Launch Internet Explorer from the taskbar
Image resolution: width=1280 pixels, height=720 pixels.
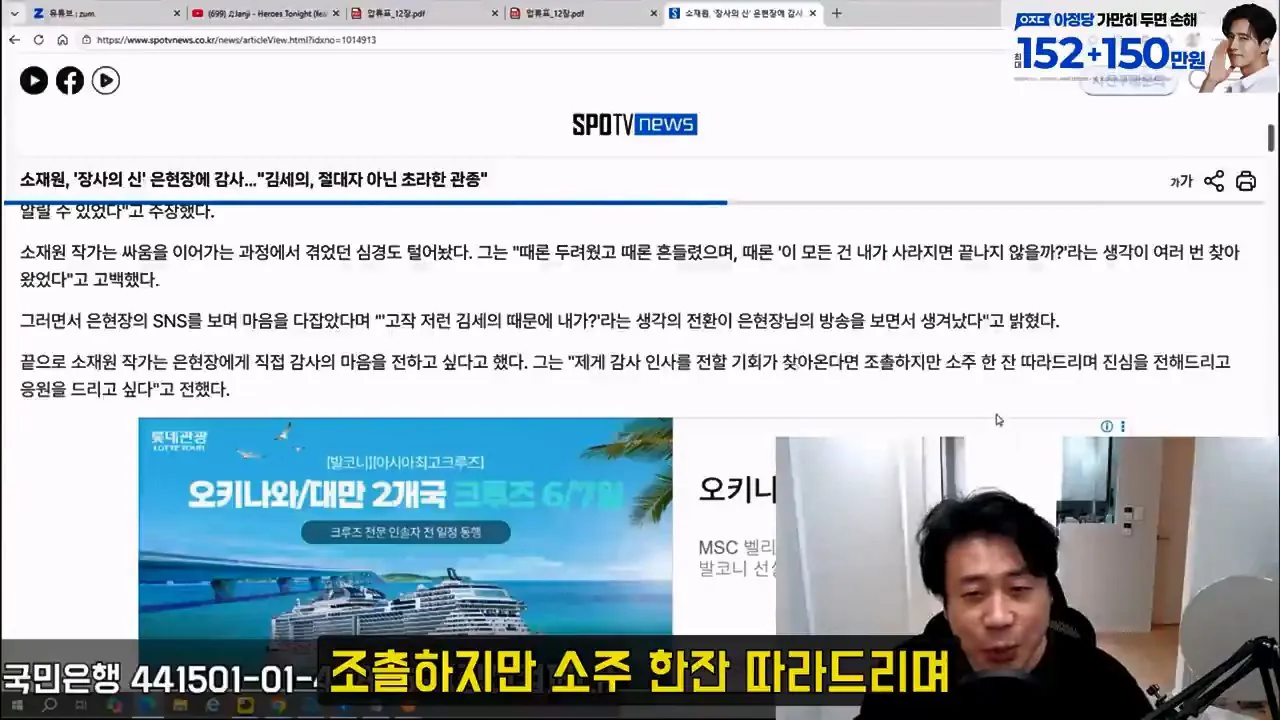pos(212,706)
